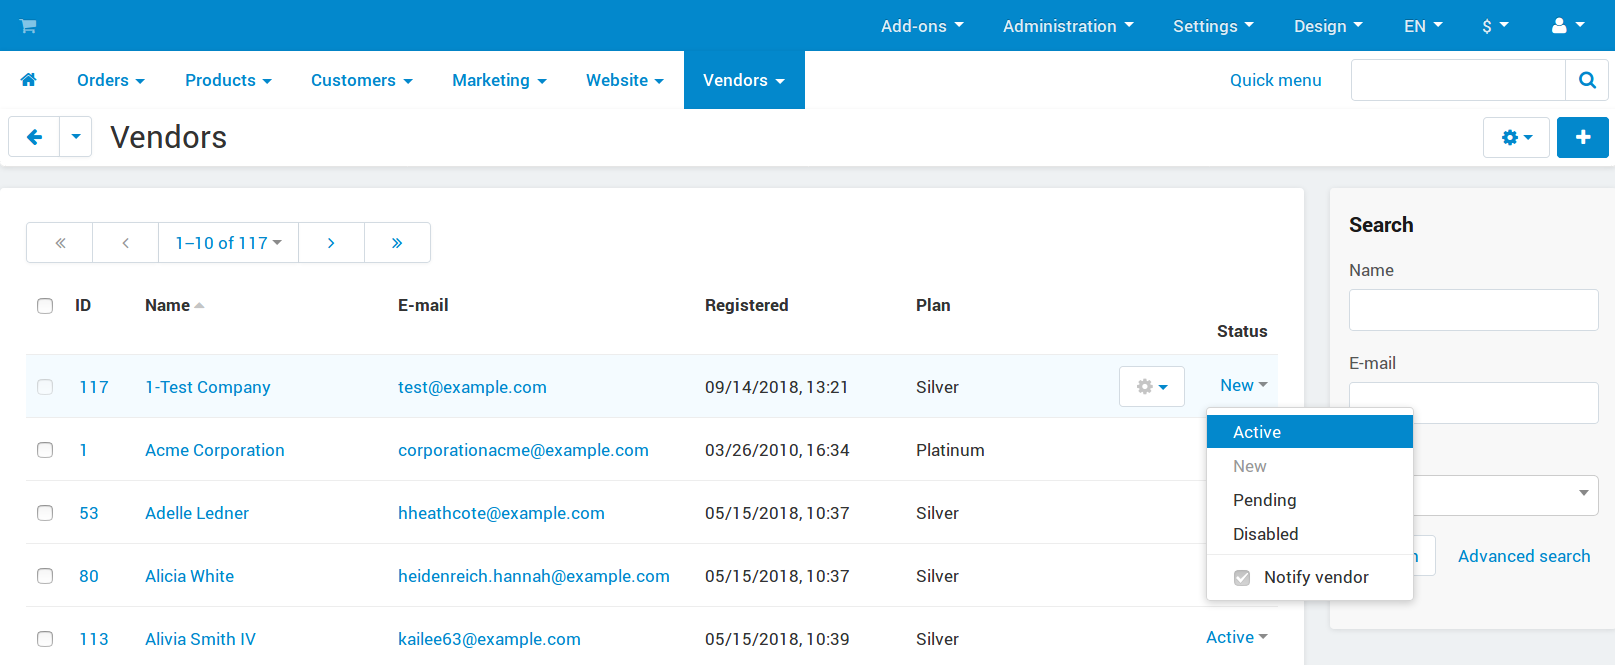Image resolution: width=1615 pixels, height=665 pixels.
Task: Open the select dropdown in Search panel
Action: tap(1506, 495)
